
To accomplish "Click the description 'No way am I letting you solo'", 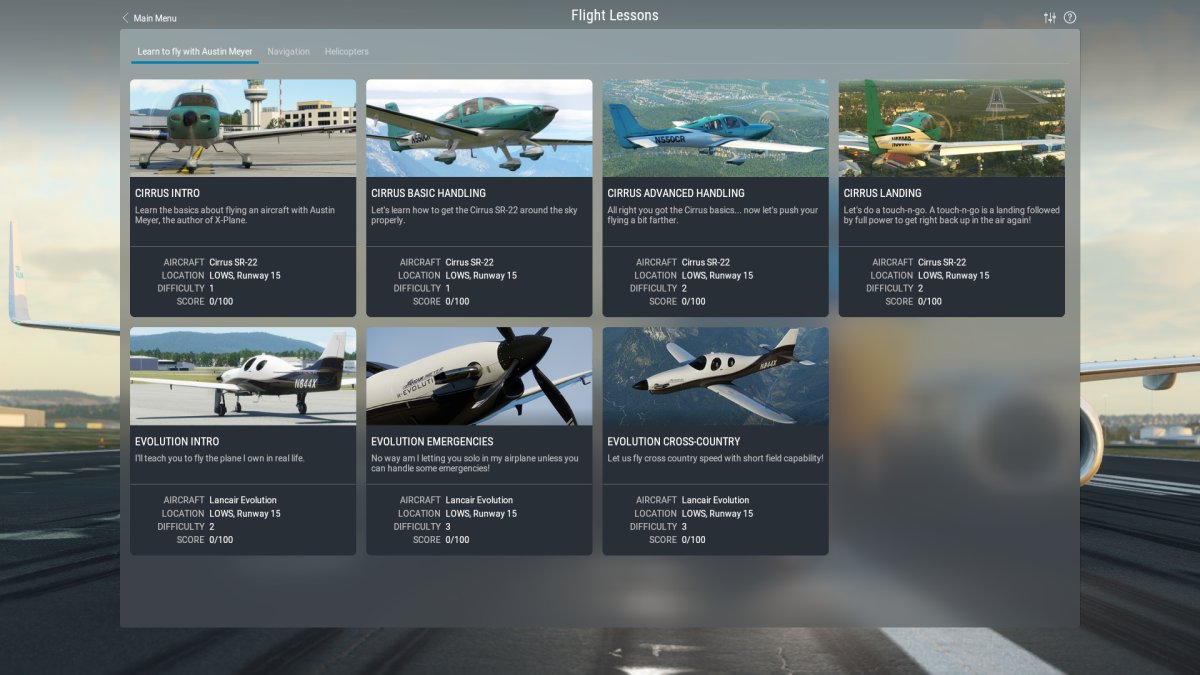I will coord(475,463).
